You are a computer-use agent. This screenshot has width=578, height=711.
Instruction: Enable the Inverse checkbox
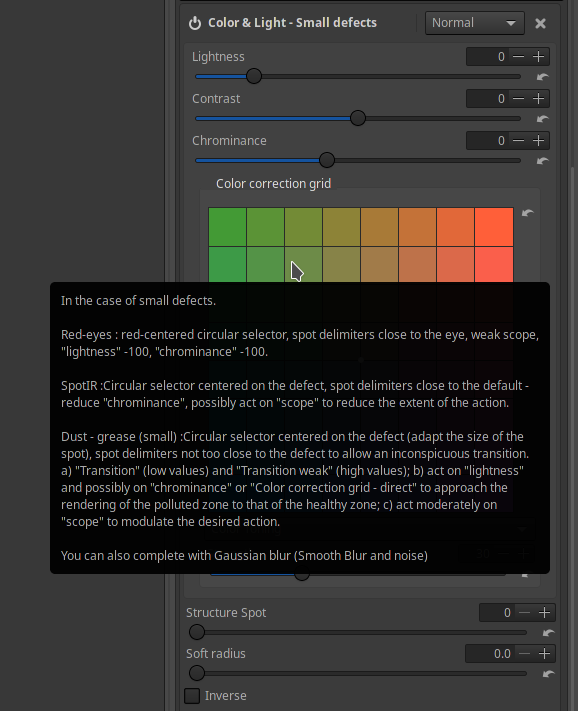point(192,696)
